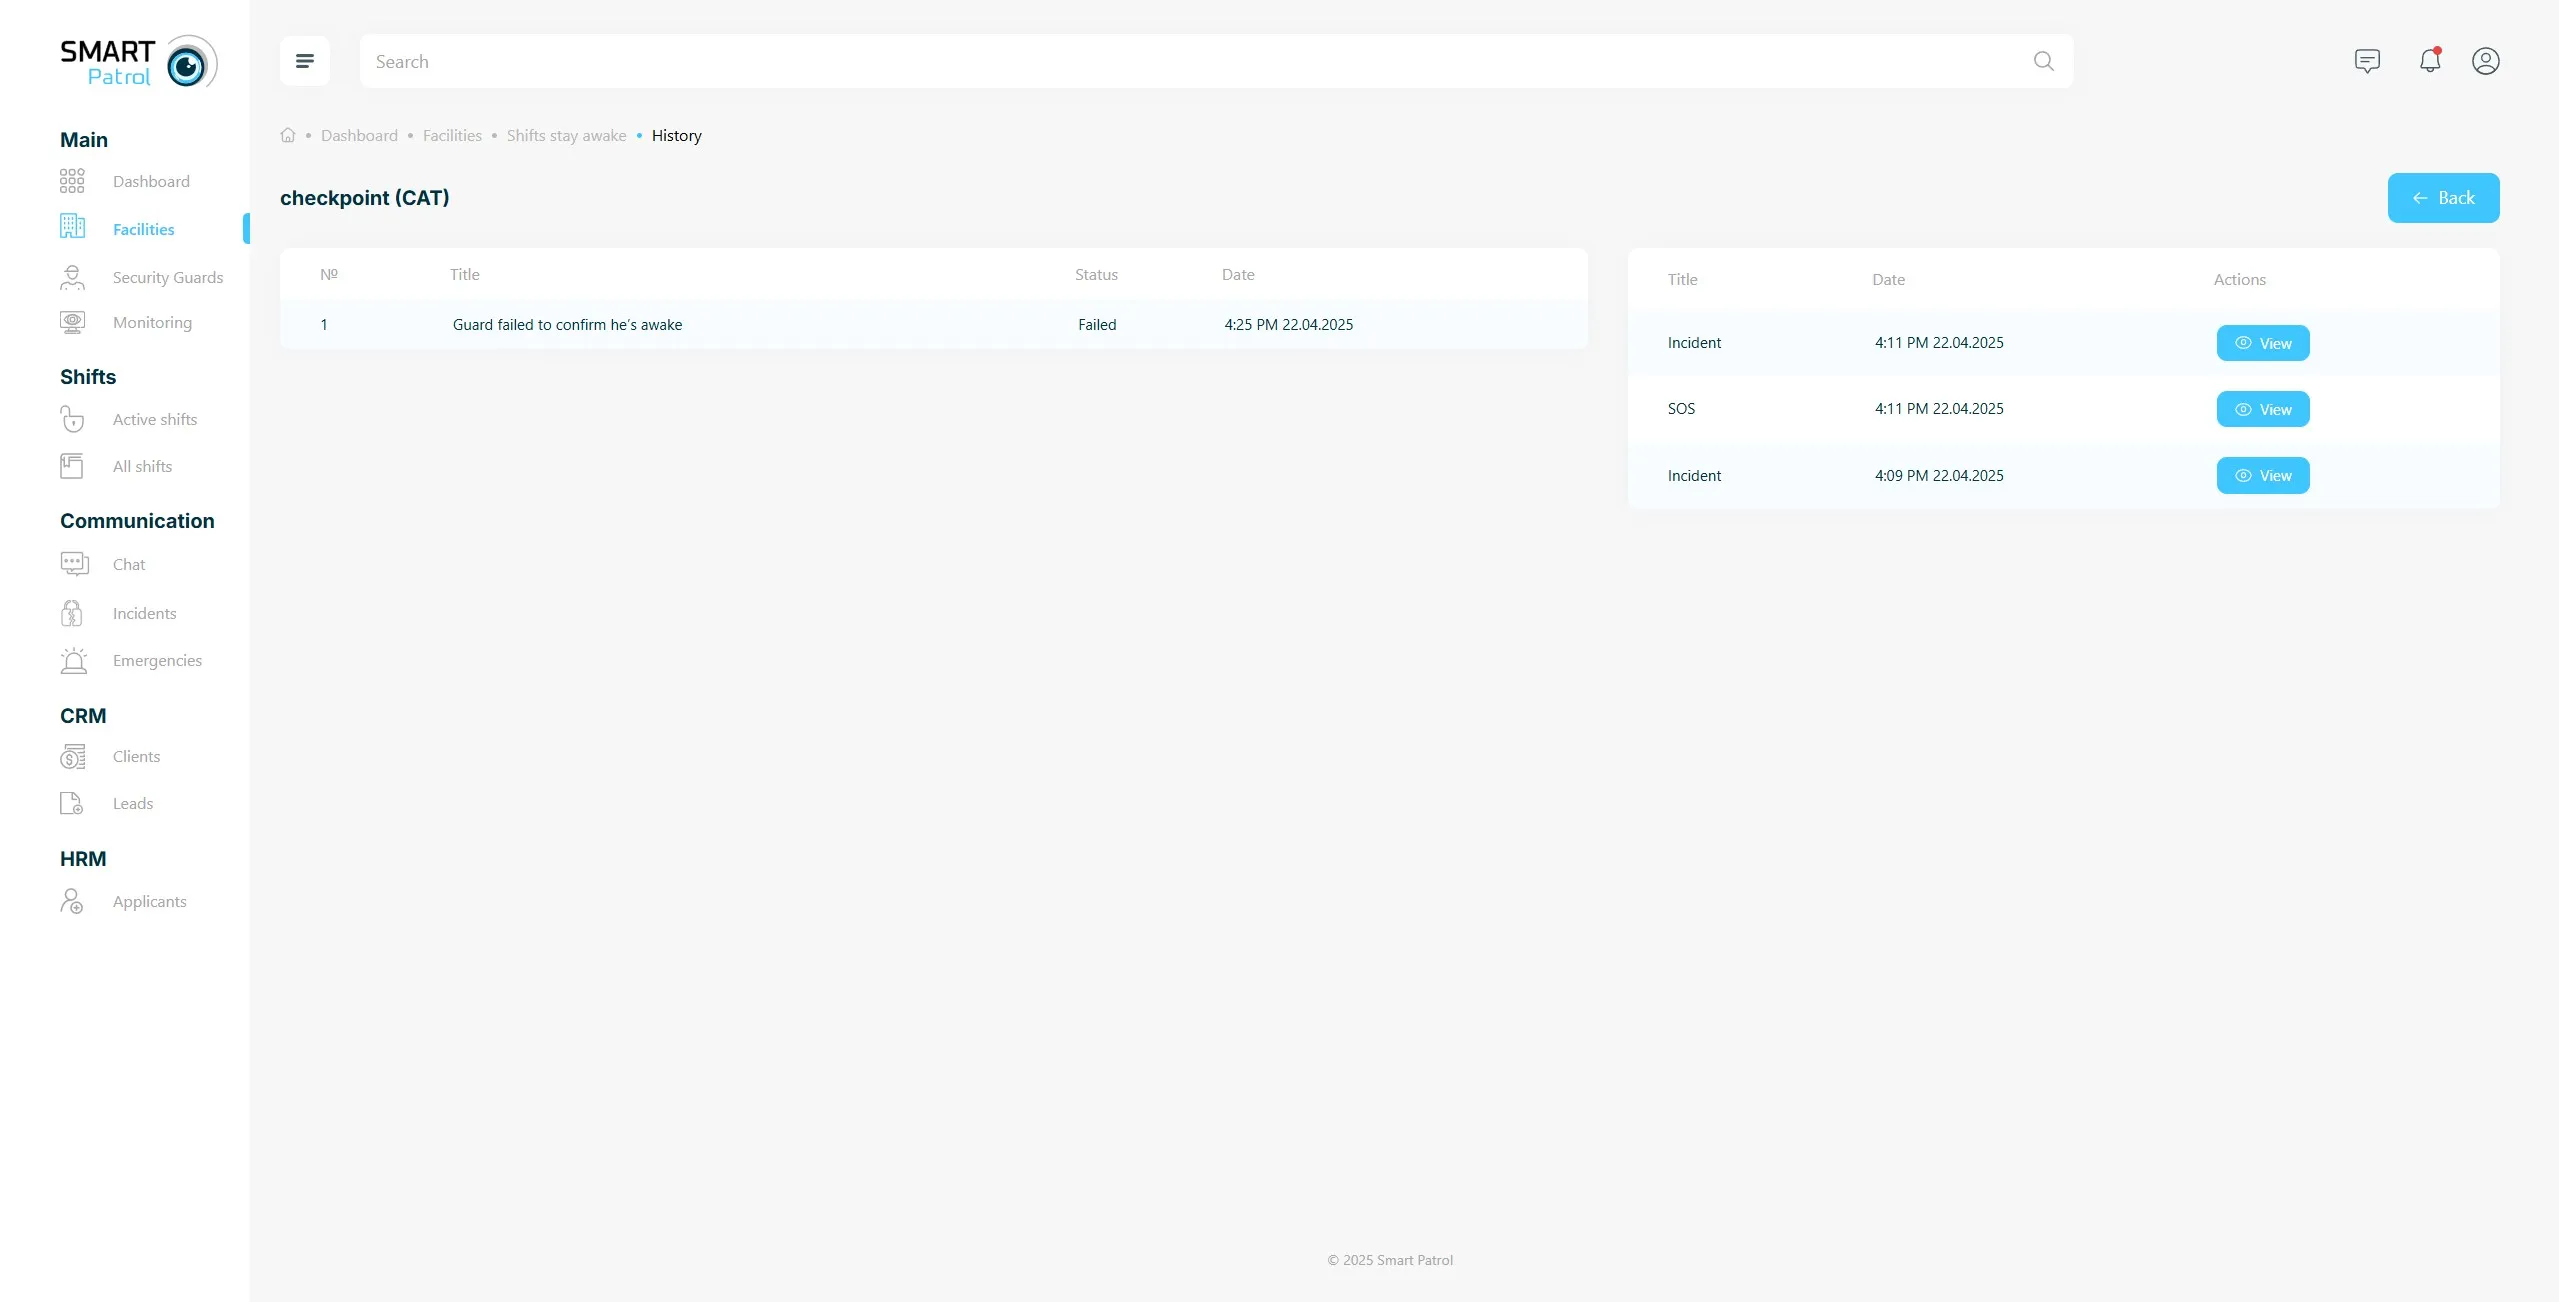Click the Chat bubble icon in sidebar
The width and height of the screenshot is (2559, 1302).
(74, 564)
